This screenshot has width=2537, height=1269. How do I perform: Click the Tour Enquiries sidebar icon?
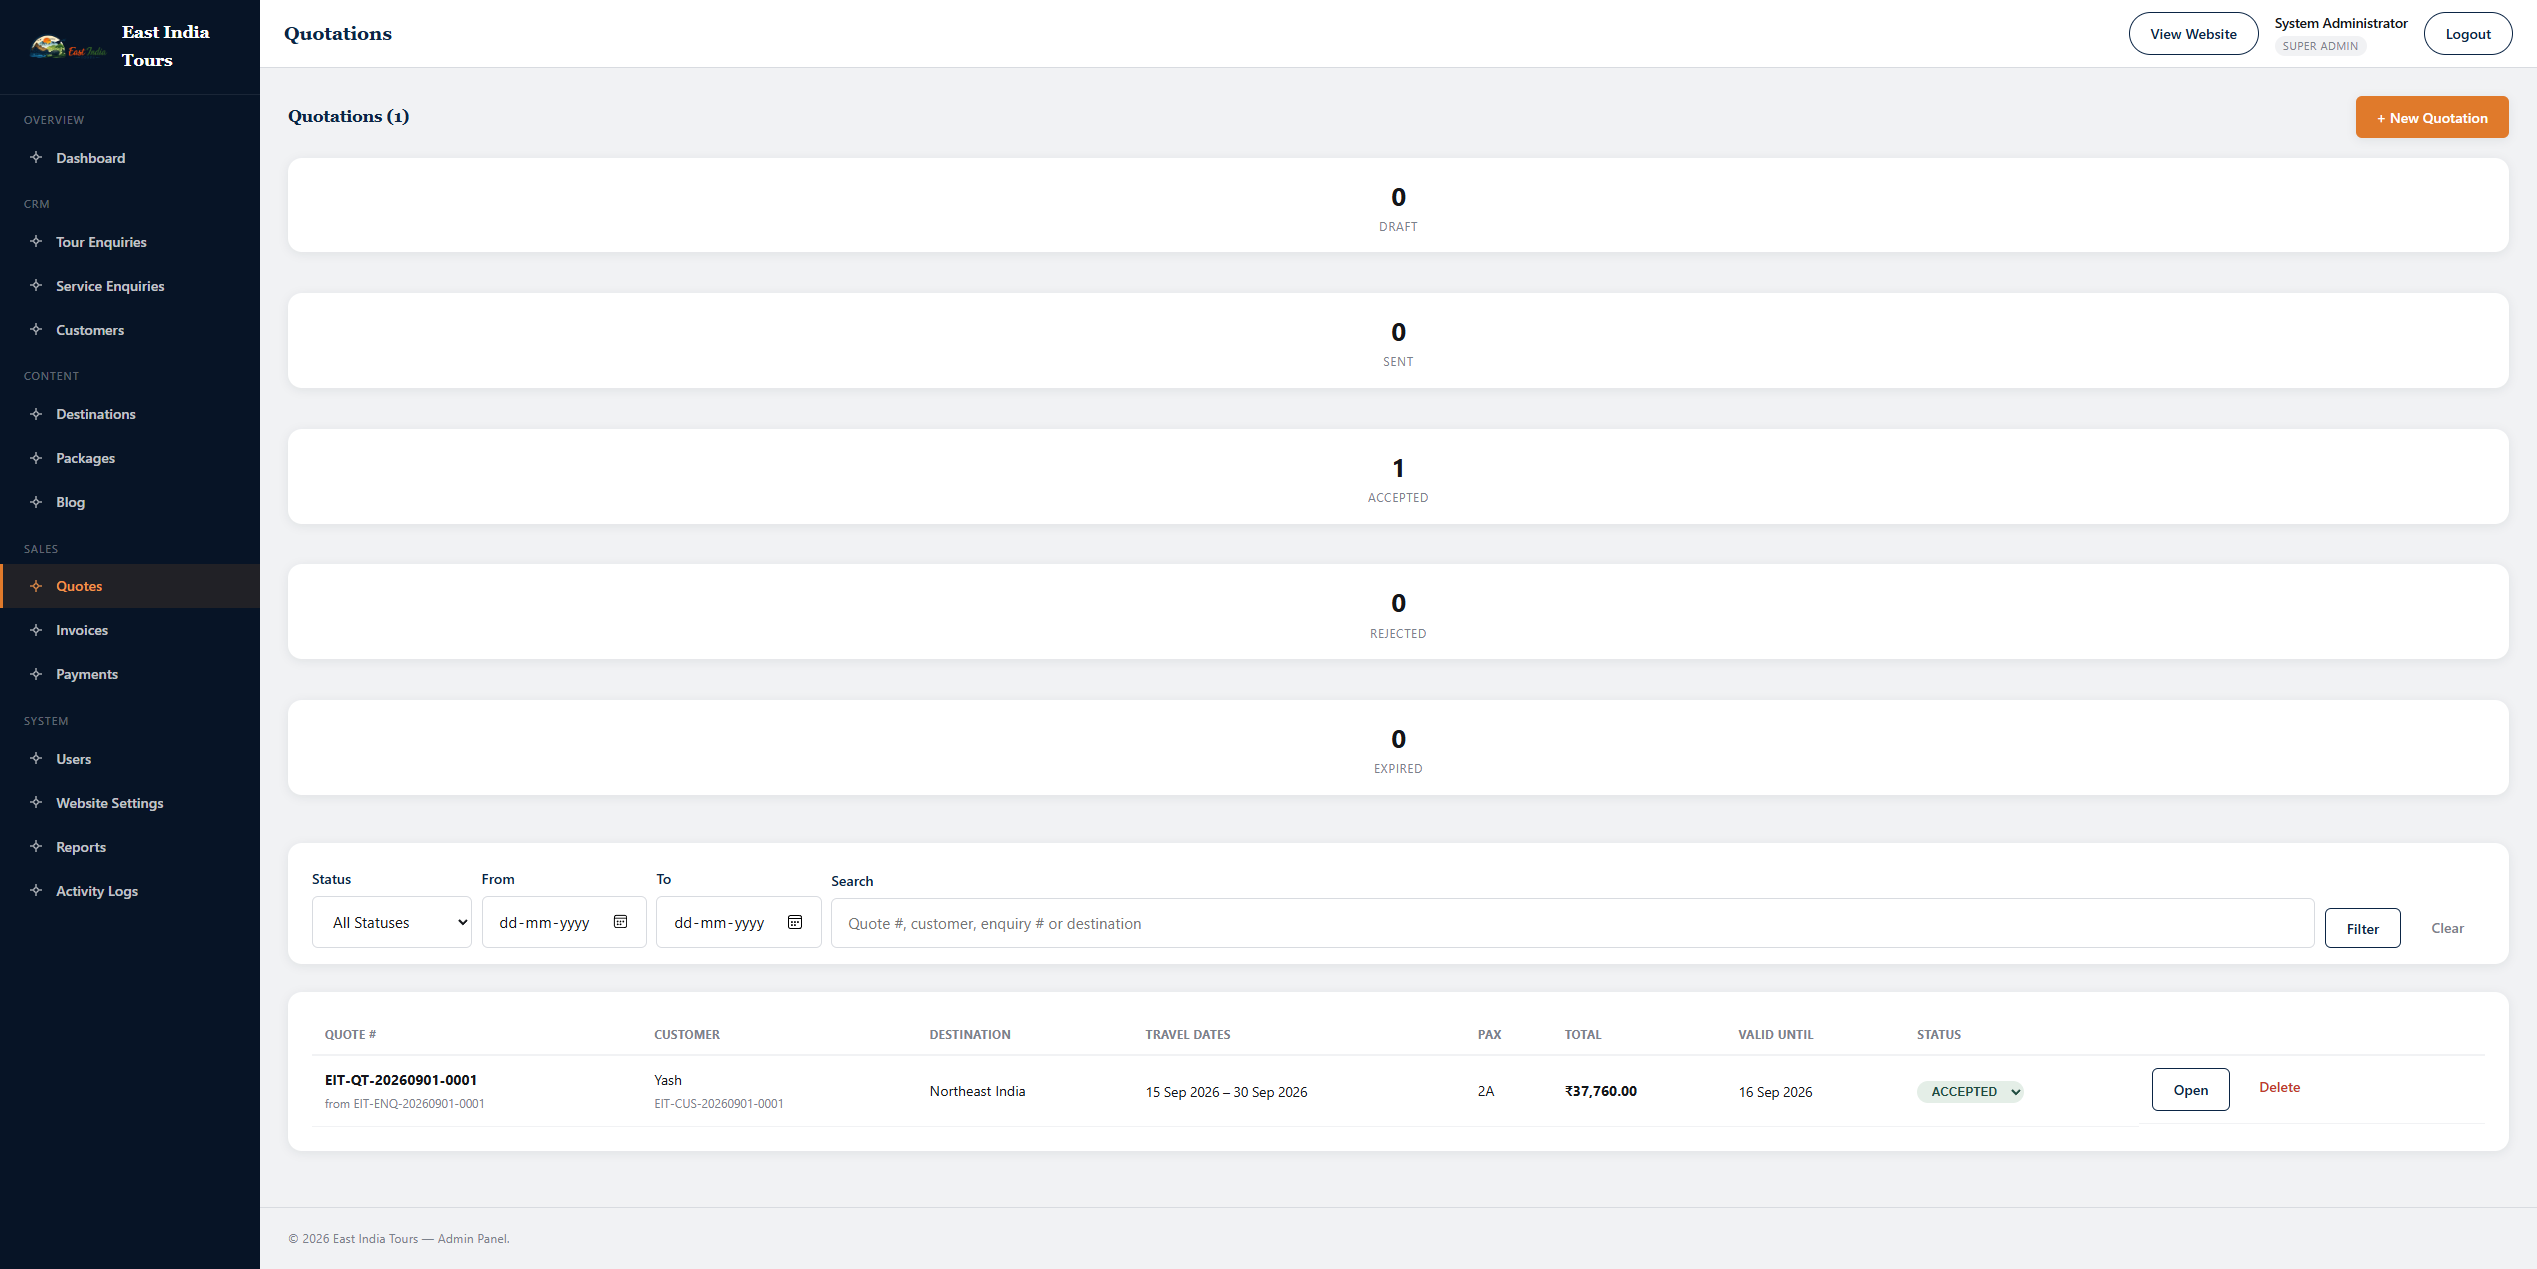[x=36, y=242]
